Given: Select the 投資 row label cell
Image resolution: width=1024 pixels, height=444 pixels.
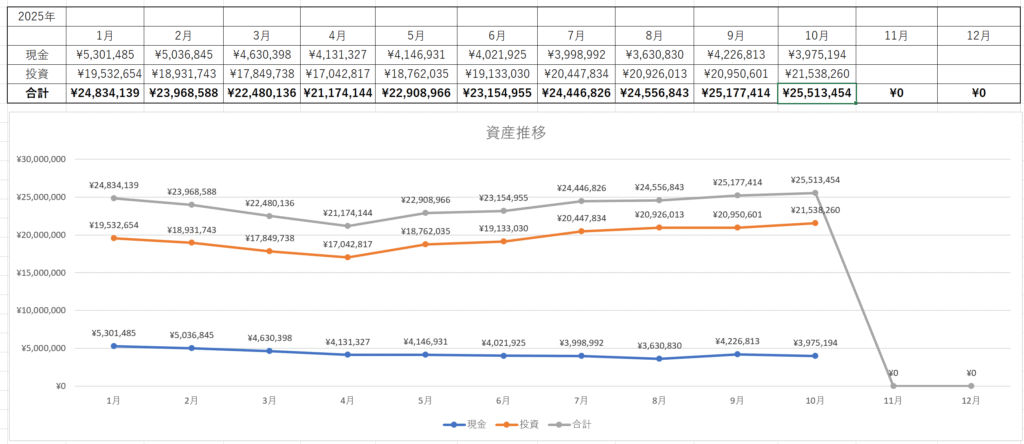Looking at the screenshot, I should [36, 73].
